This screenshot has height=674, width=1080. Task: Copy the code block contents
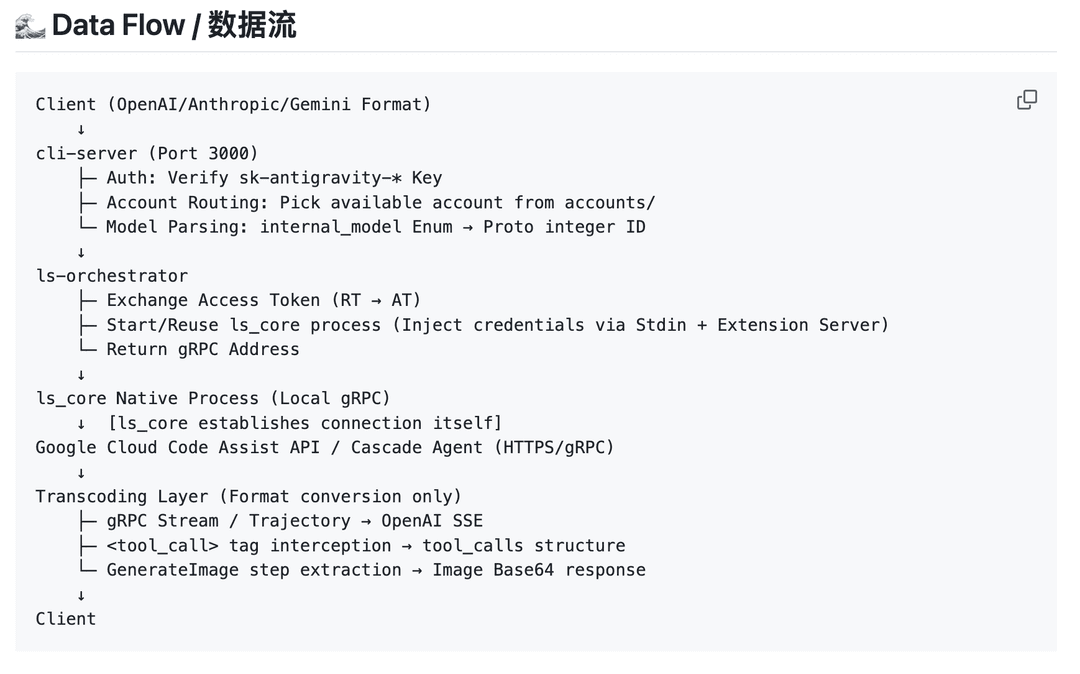click(1026, 100)
